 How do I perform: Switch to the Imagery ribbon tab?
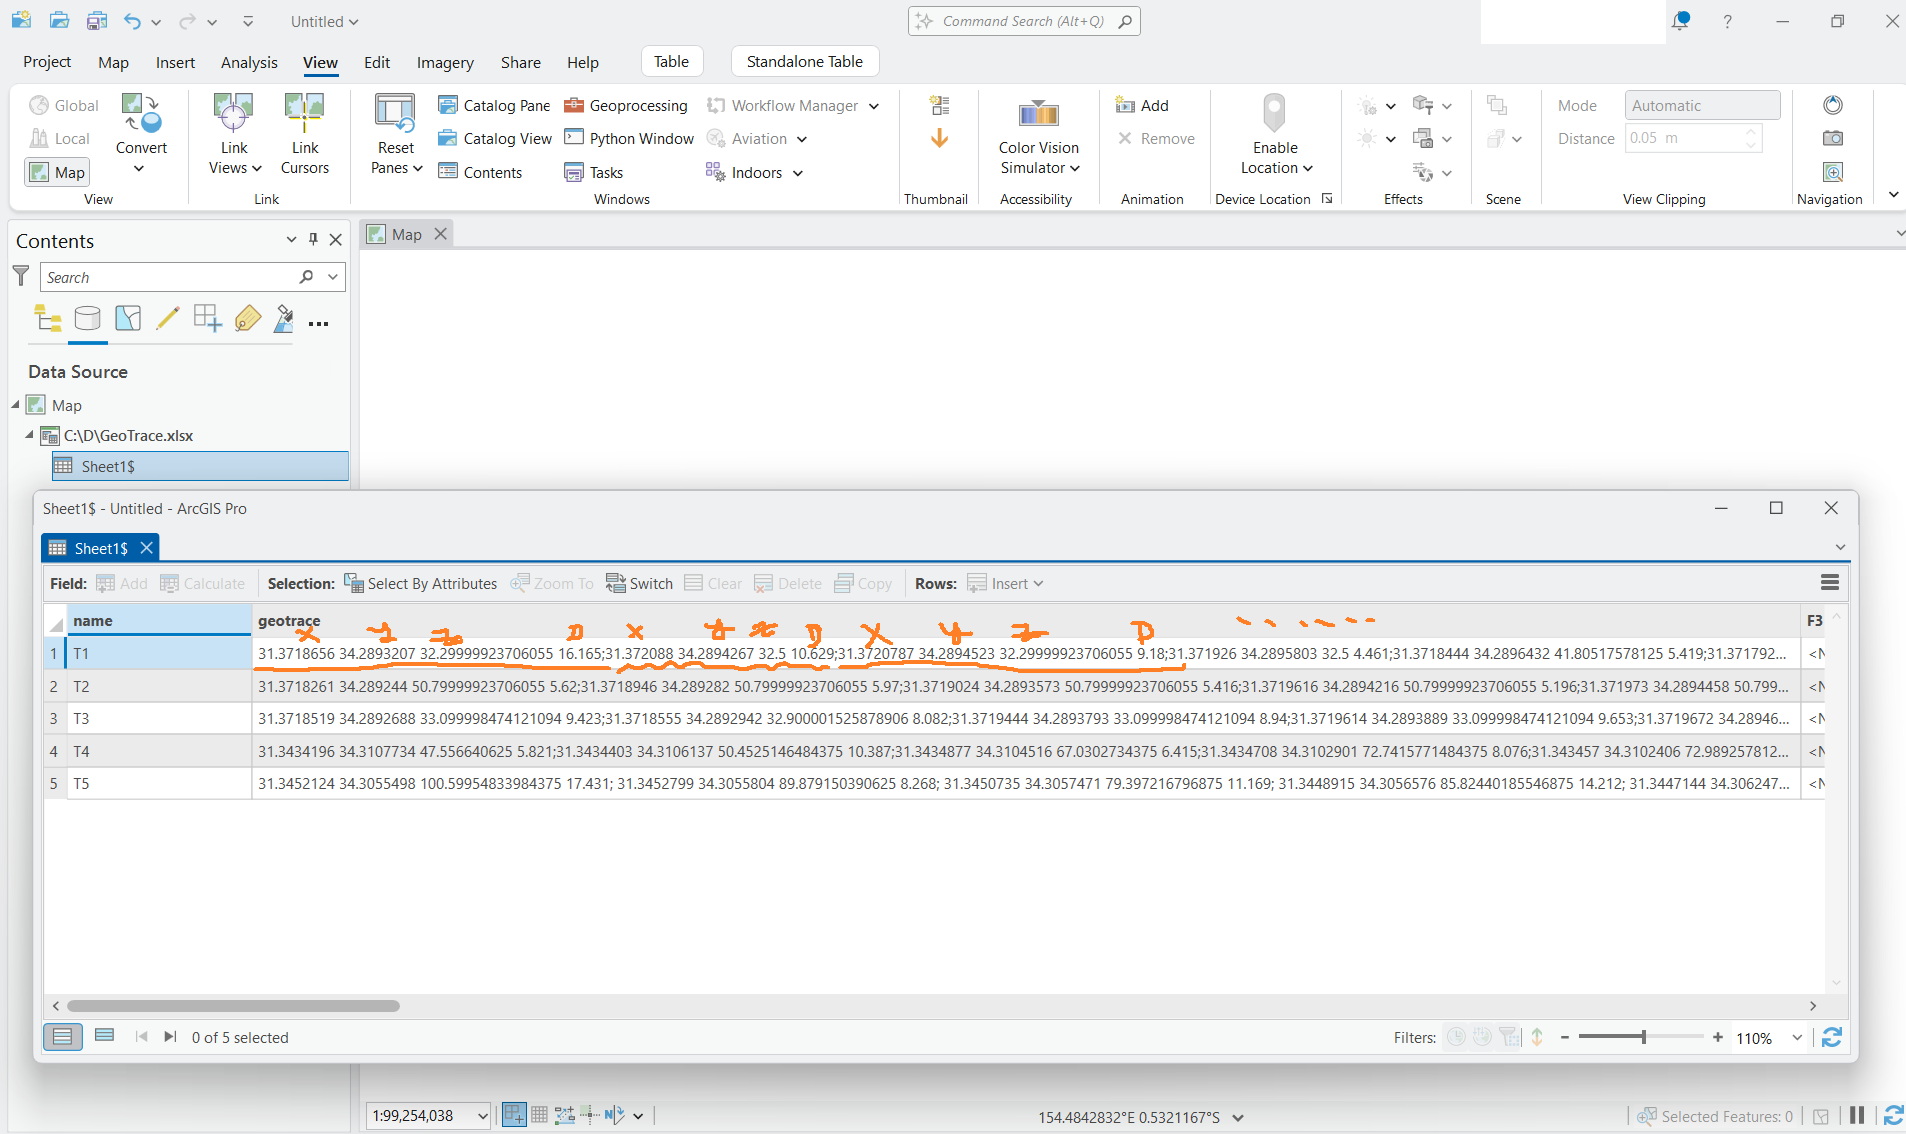[444, 61]
